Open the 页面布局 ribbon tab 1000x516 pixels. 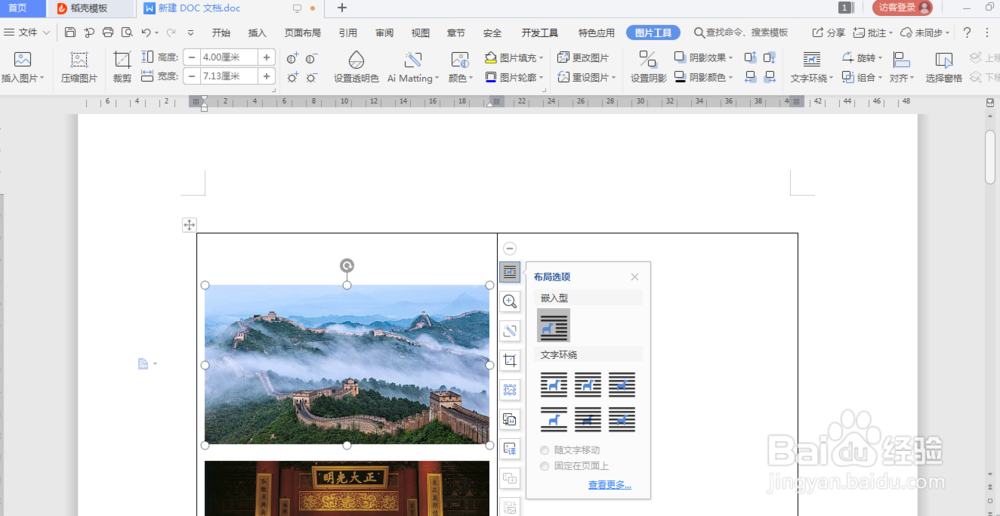click(302, 33)
